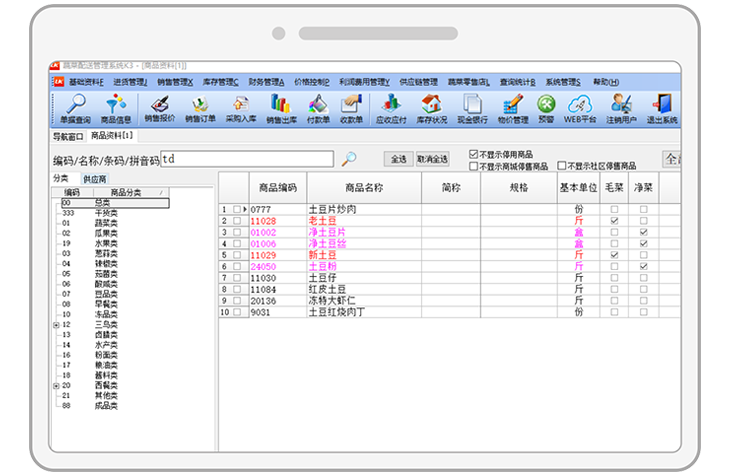730x475 pixels.
Task: Launch the WEB平台 cloud icon
Action: 580,108
